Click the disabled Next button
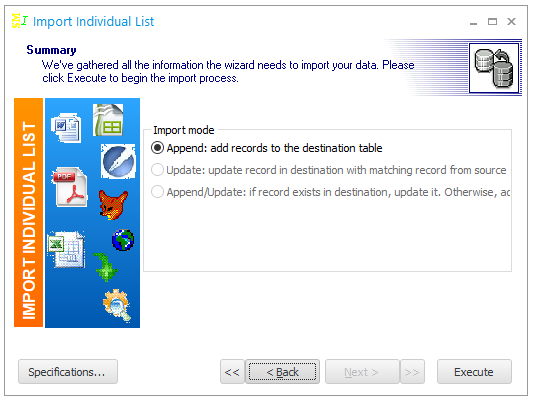This screenshot has width=533, height=401. coord(362,372)
